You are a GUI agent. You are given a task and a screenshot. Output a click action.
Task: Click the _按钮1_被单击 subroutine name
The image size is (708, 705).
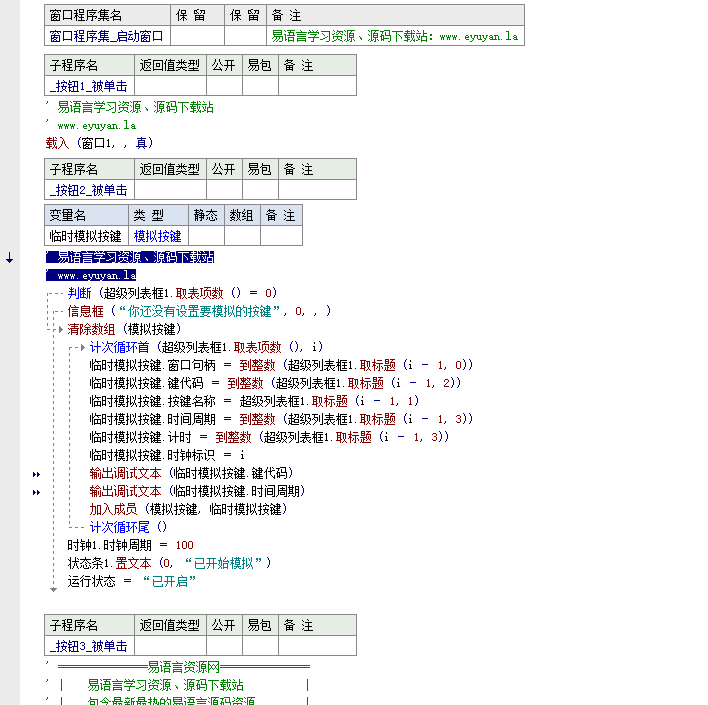click(x=88, y=86)
